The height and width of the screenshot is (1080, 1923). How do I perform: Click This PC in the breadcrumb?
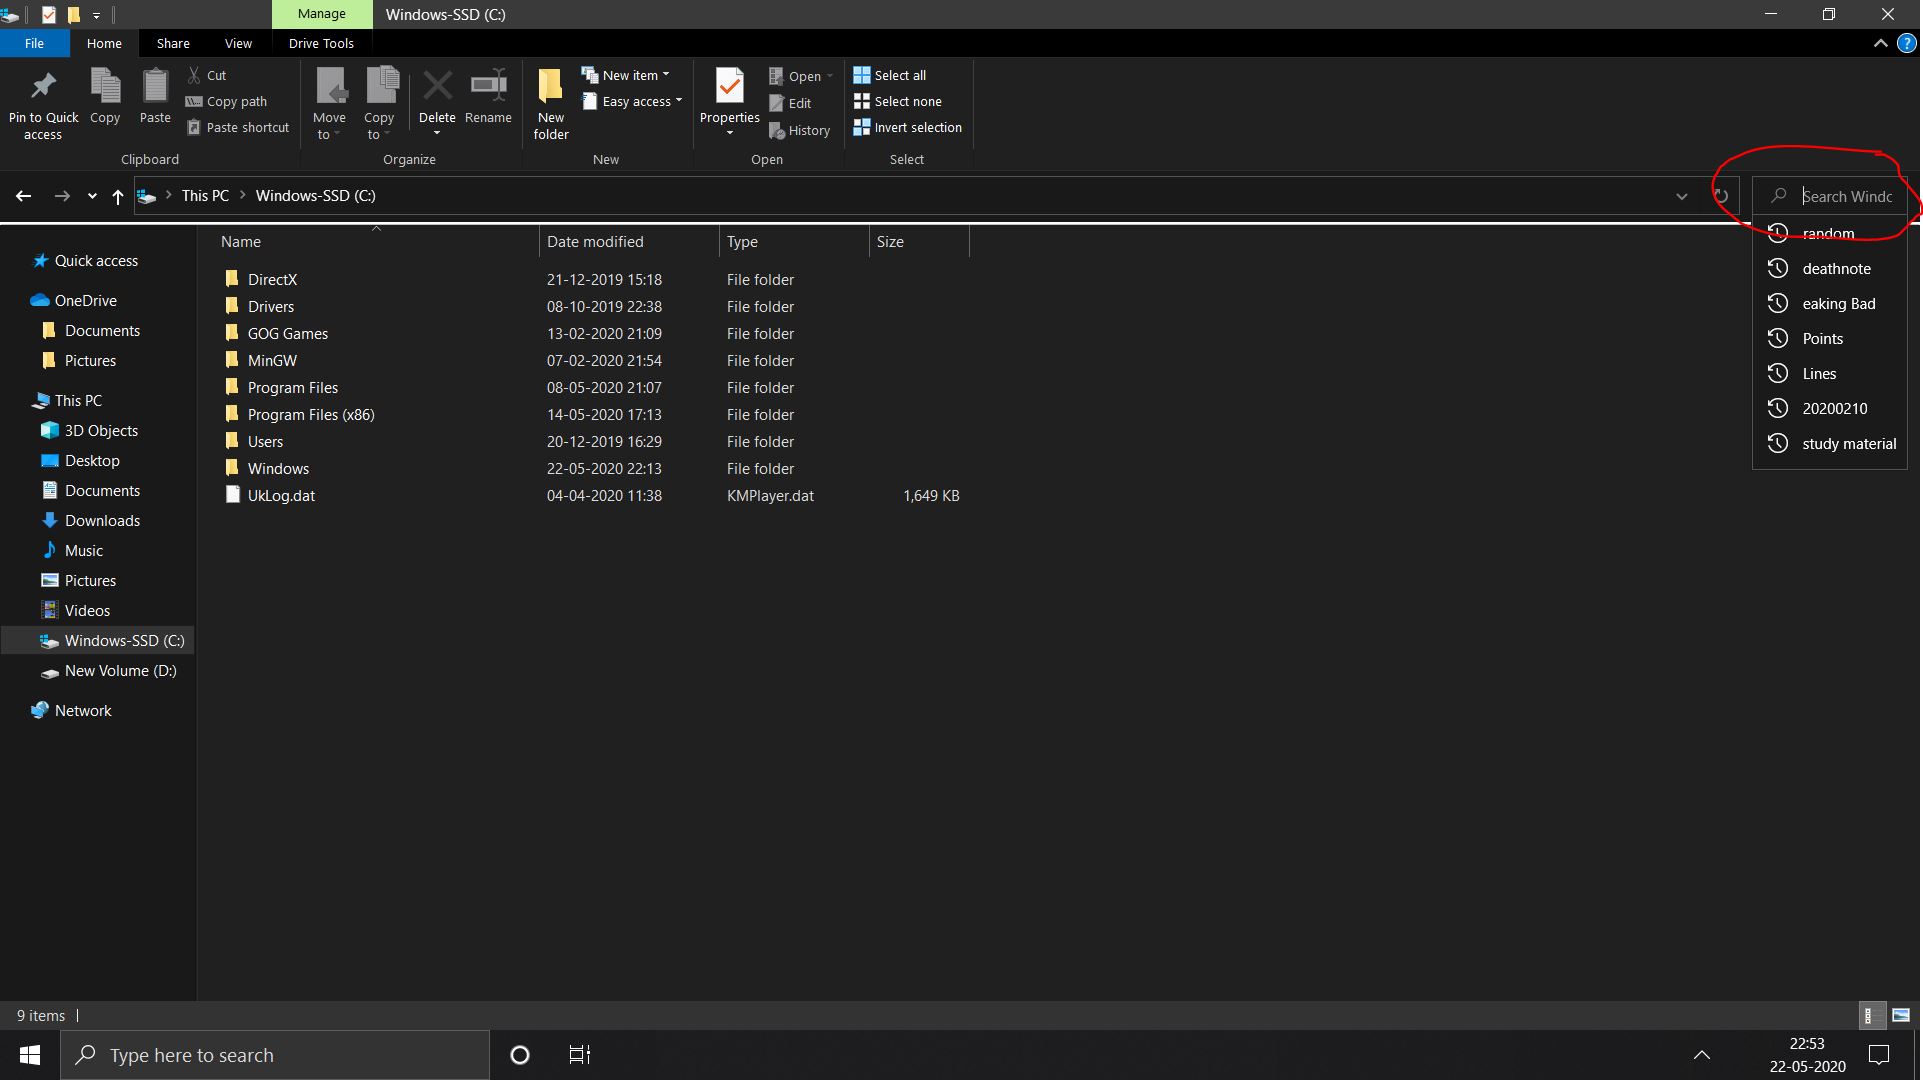205,196
